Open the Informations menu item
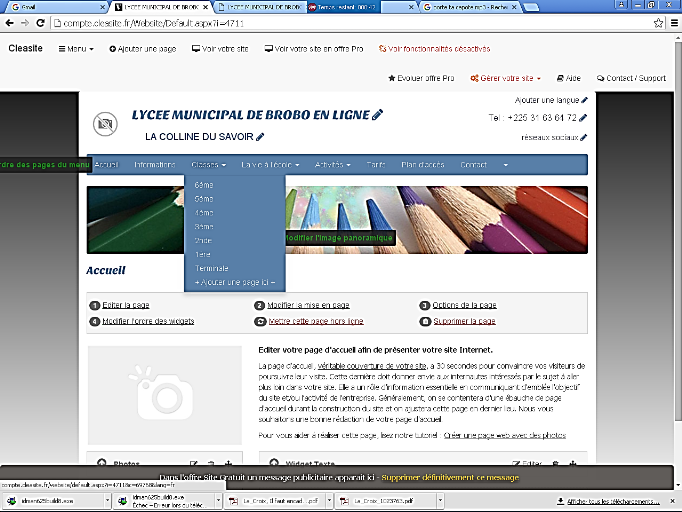 click(154, 165)
